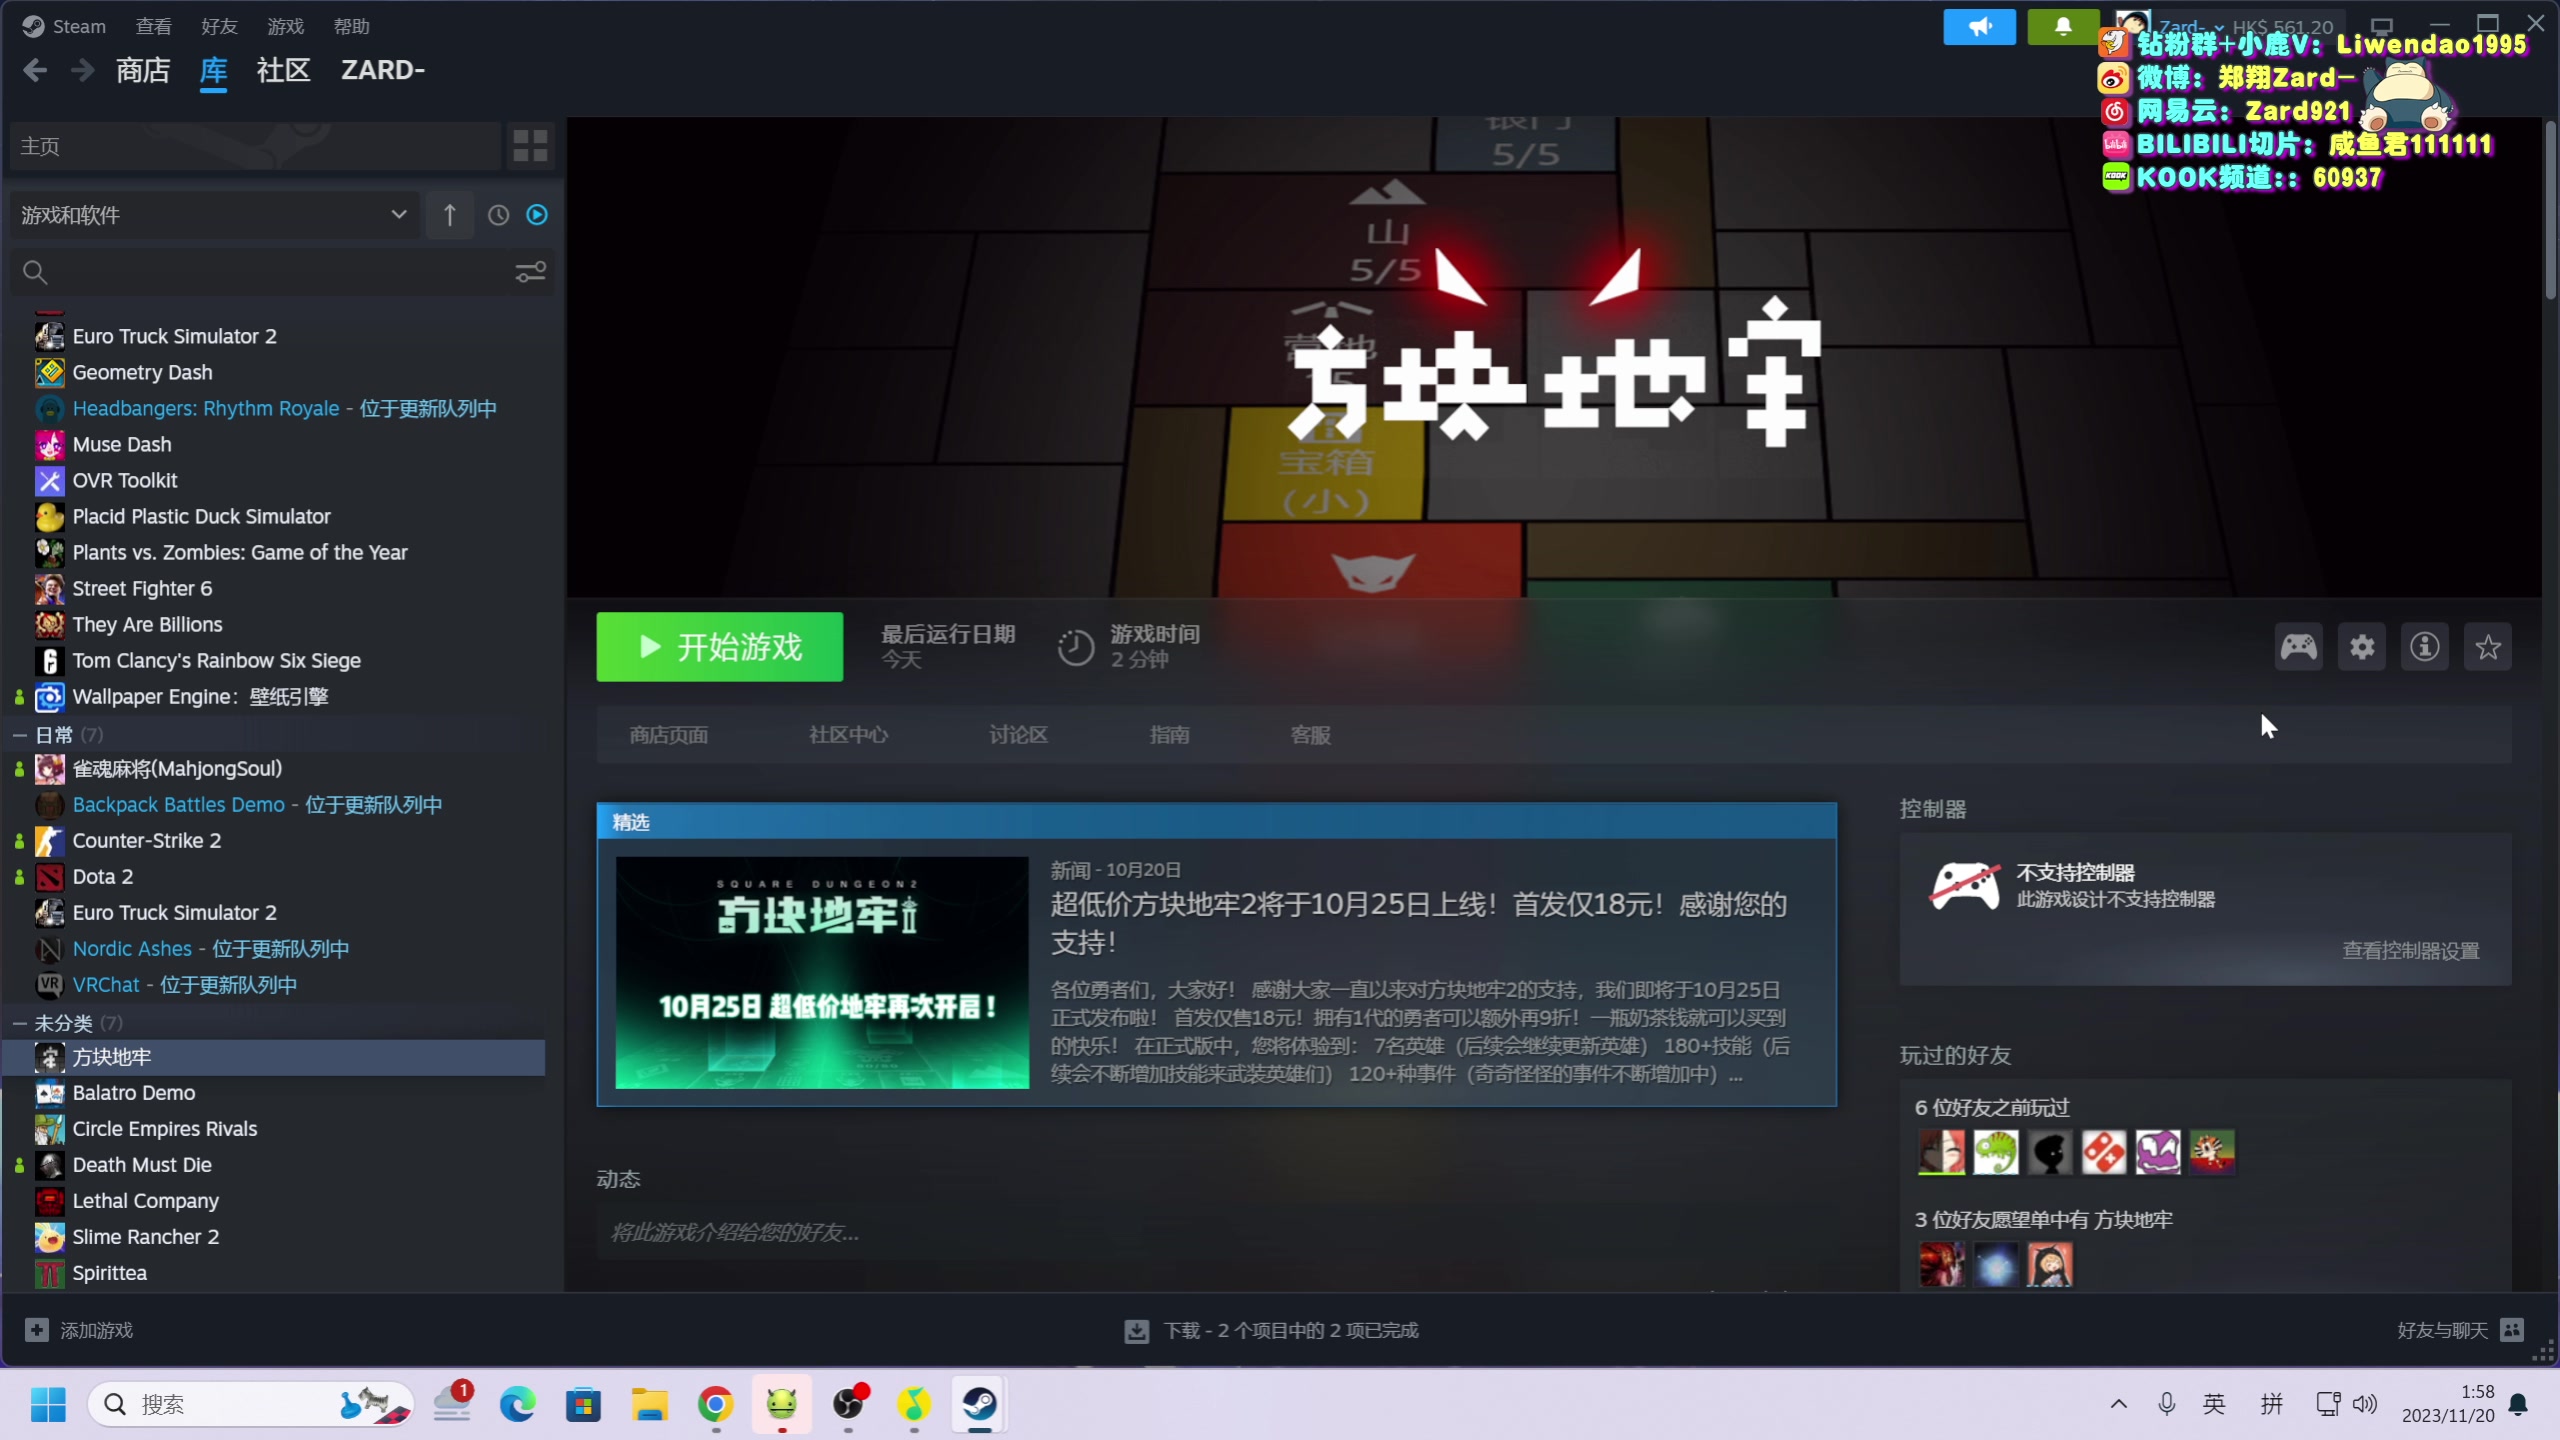Open the 游戏和软件 filter dropdown
This screenshot has height=1440, width=2560.
tap(214, 215)
